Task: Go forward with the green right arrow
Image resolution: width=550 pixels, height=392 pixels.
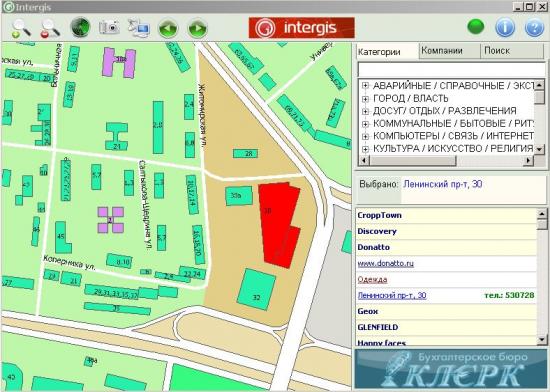Action: tap(198, 28)
